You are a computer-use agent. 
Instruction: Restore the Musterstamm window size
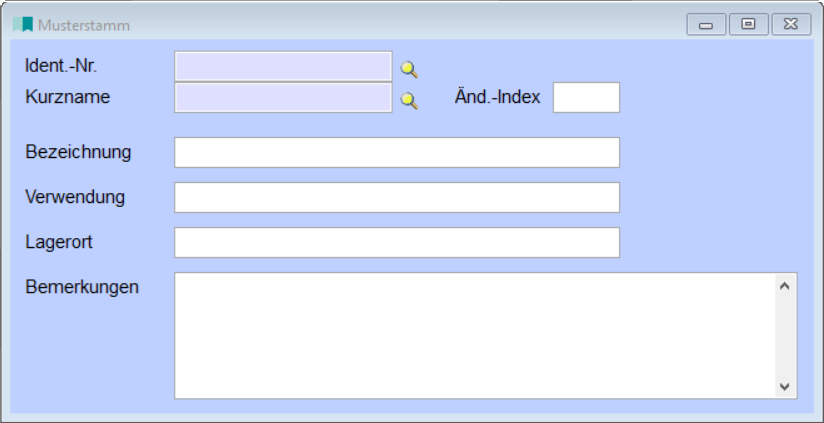(748, 24)
